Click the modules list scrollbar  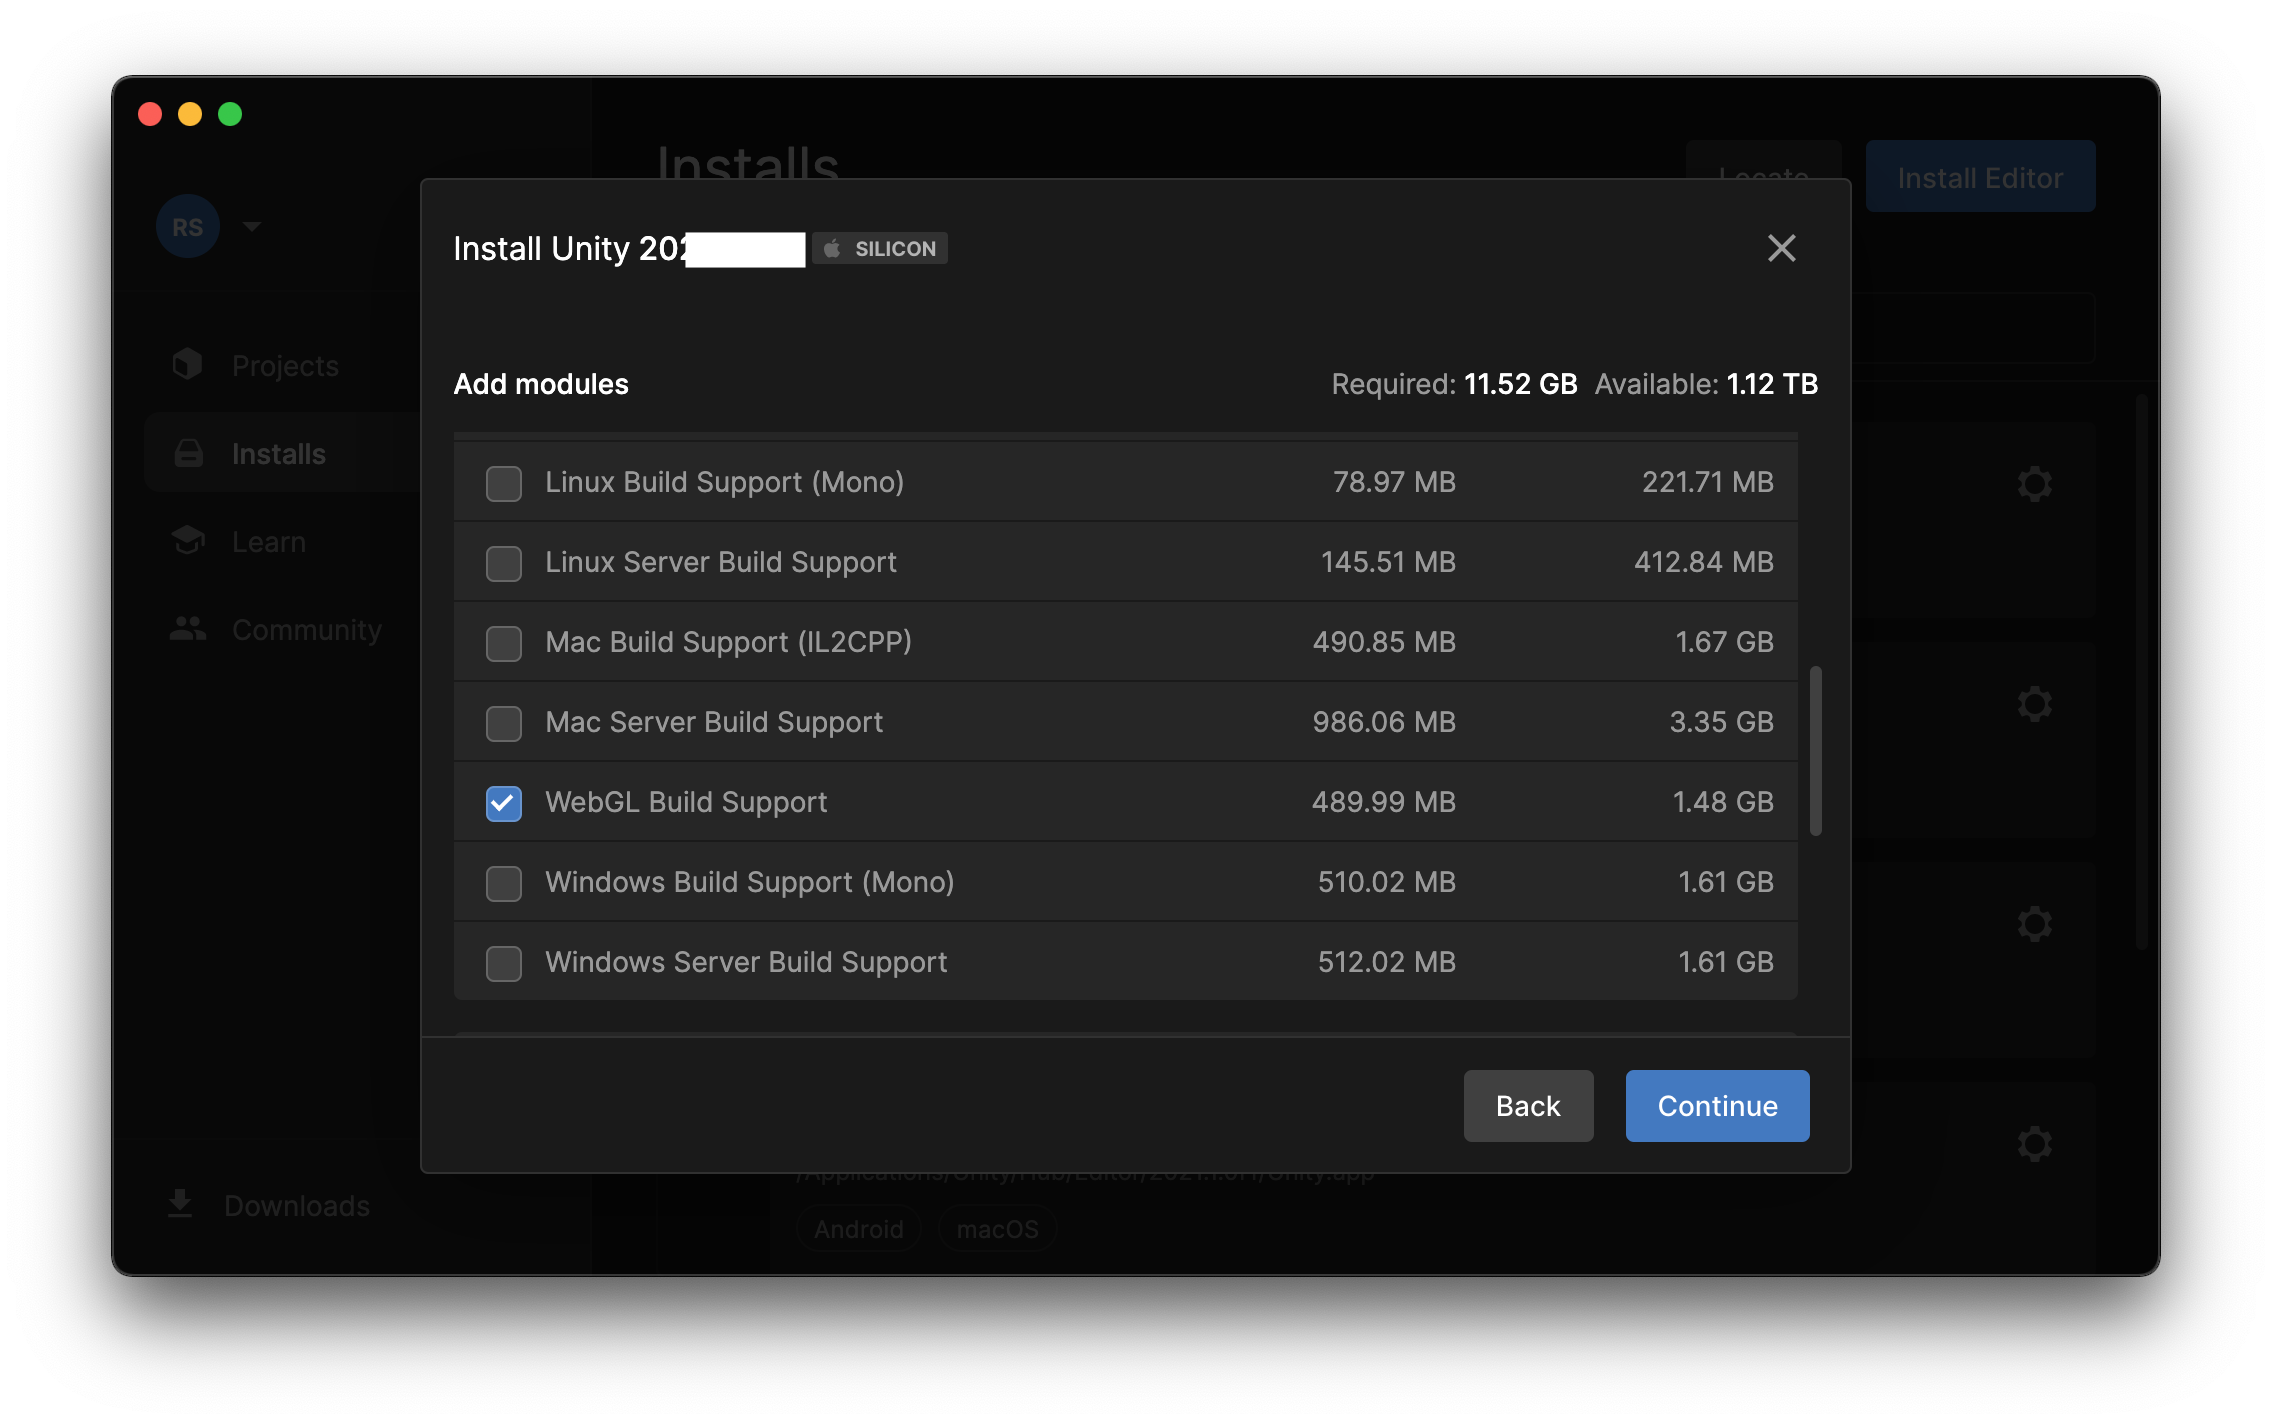click(1815, 750)
